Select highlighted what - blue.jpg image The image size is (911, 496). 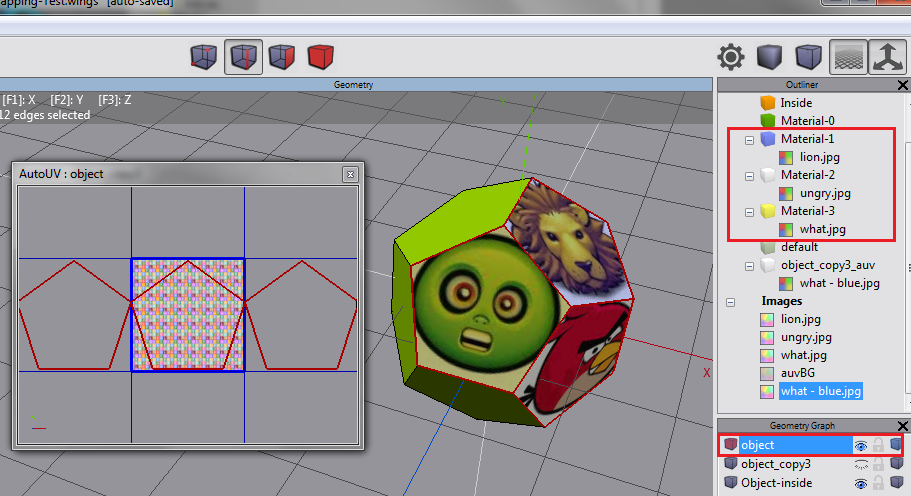[820, 391]
